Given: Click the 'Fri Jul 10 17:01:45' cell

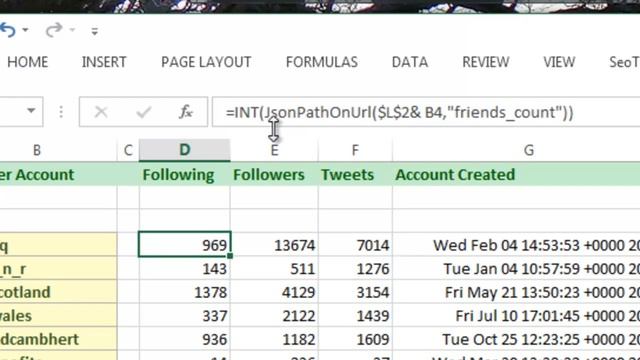Looking at the screenshot, I should pyautogui.click(x=516, y=316).
